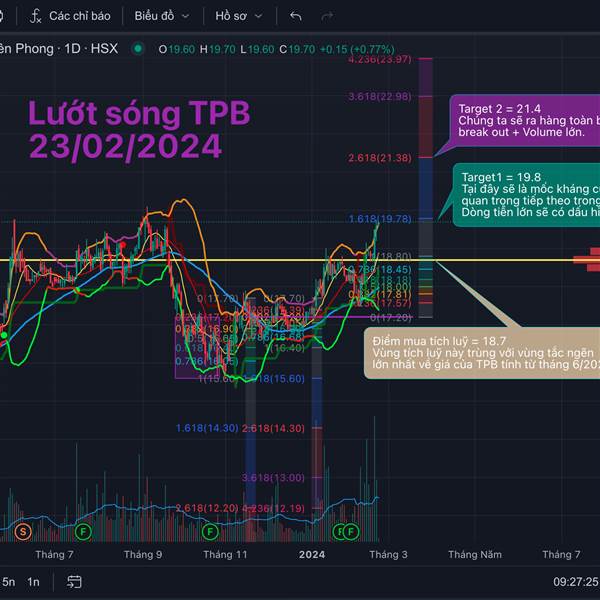Click the Tháng 7 axis label on left
The width and height of the screenshot is (600, 600).
(x=54, y=554)
